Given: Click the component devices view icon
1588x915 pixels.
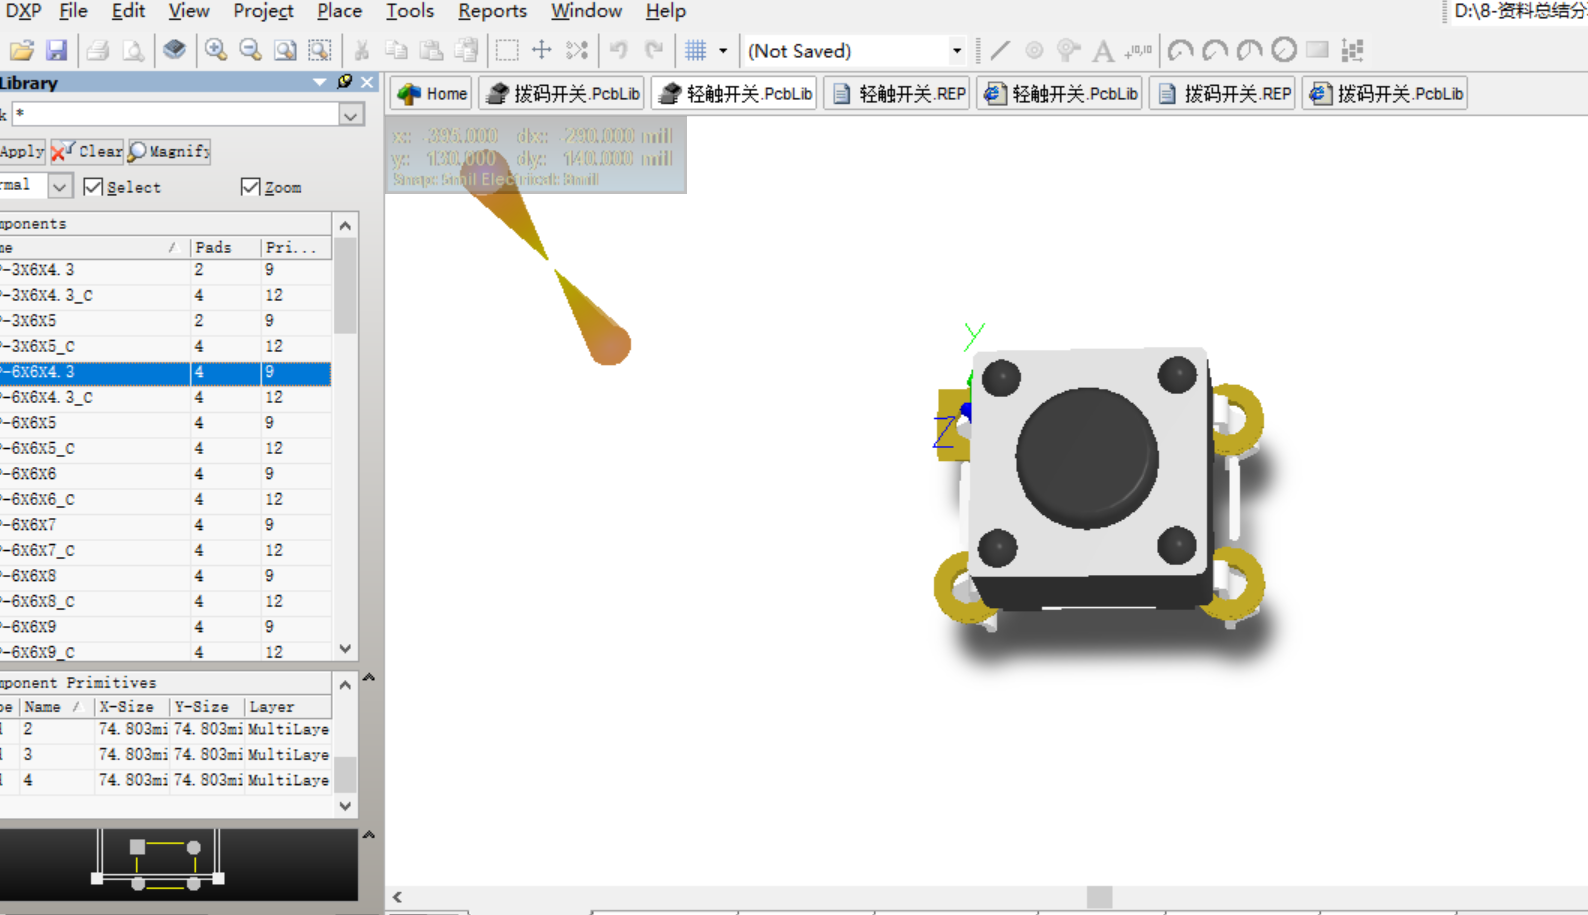Looking at the screenshot, I should click(x=174, y=50).
